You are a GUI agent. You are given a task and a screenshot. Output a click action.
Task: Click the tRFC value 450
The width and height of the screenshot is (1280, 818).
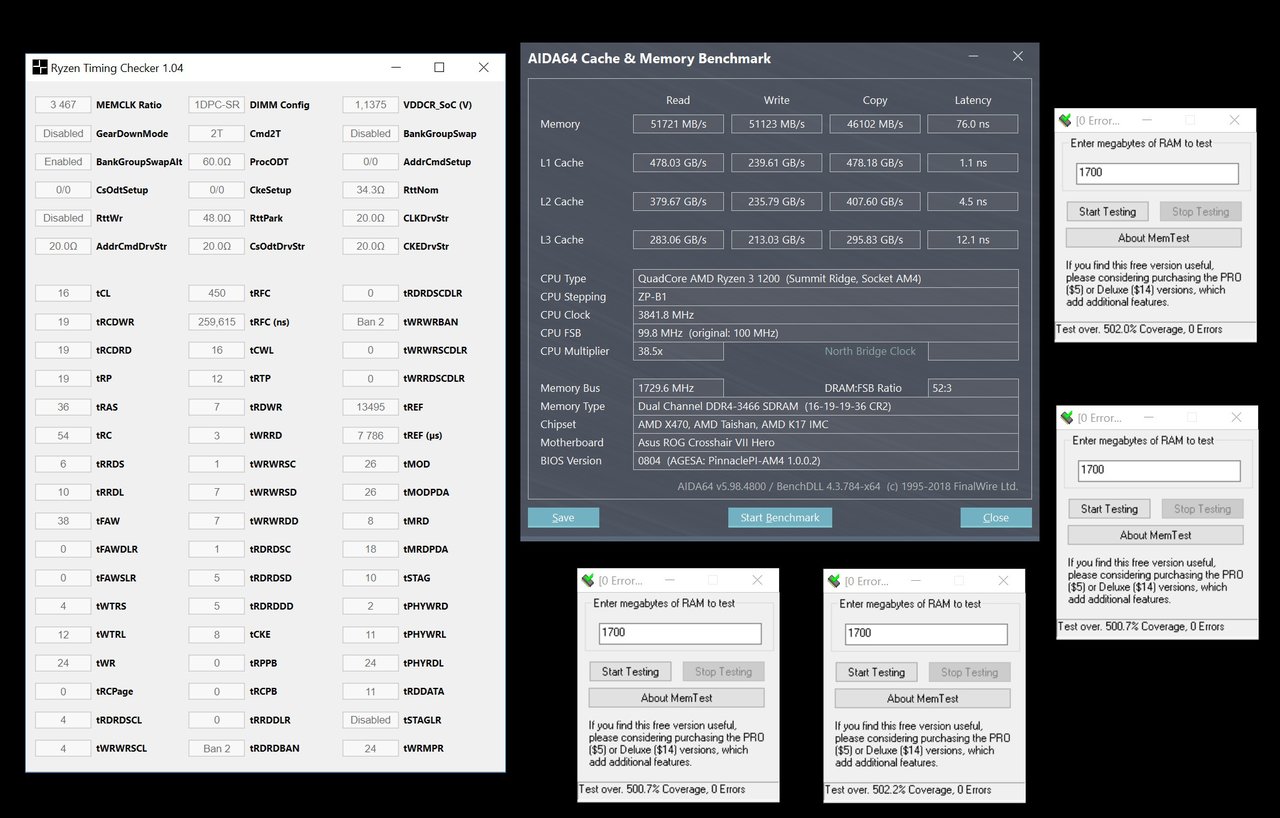217,294
